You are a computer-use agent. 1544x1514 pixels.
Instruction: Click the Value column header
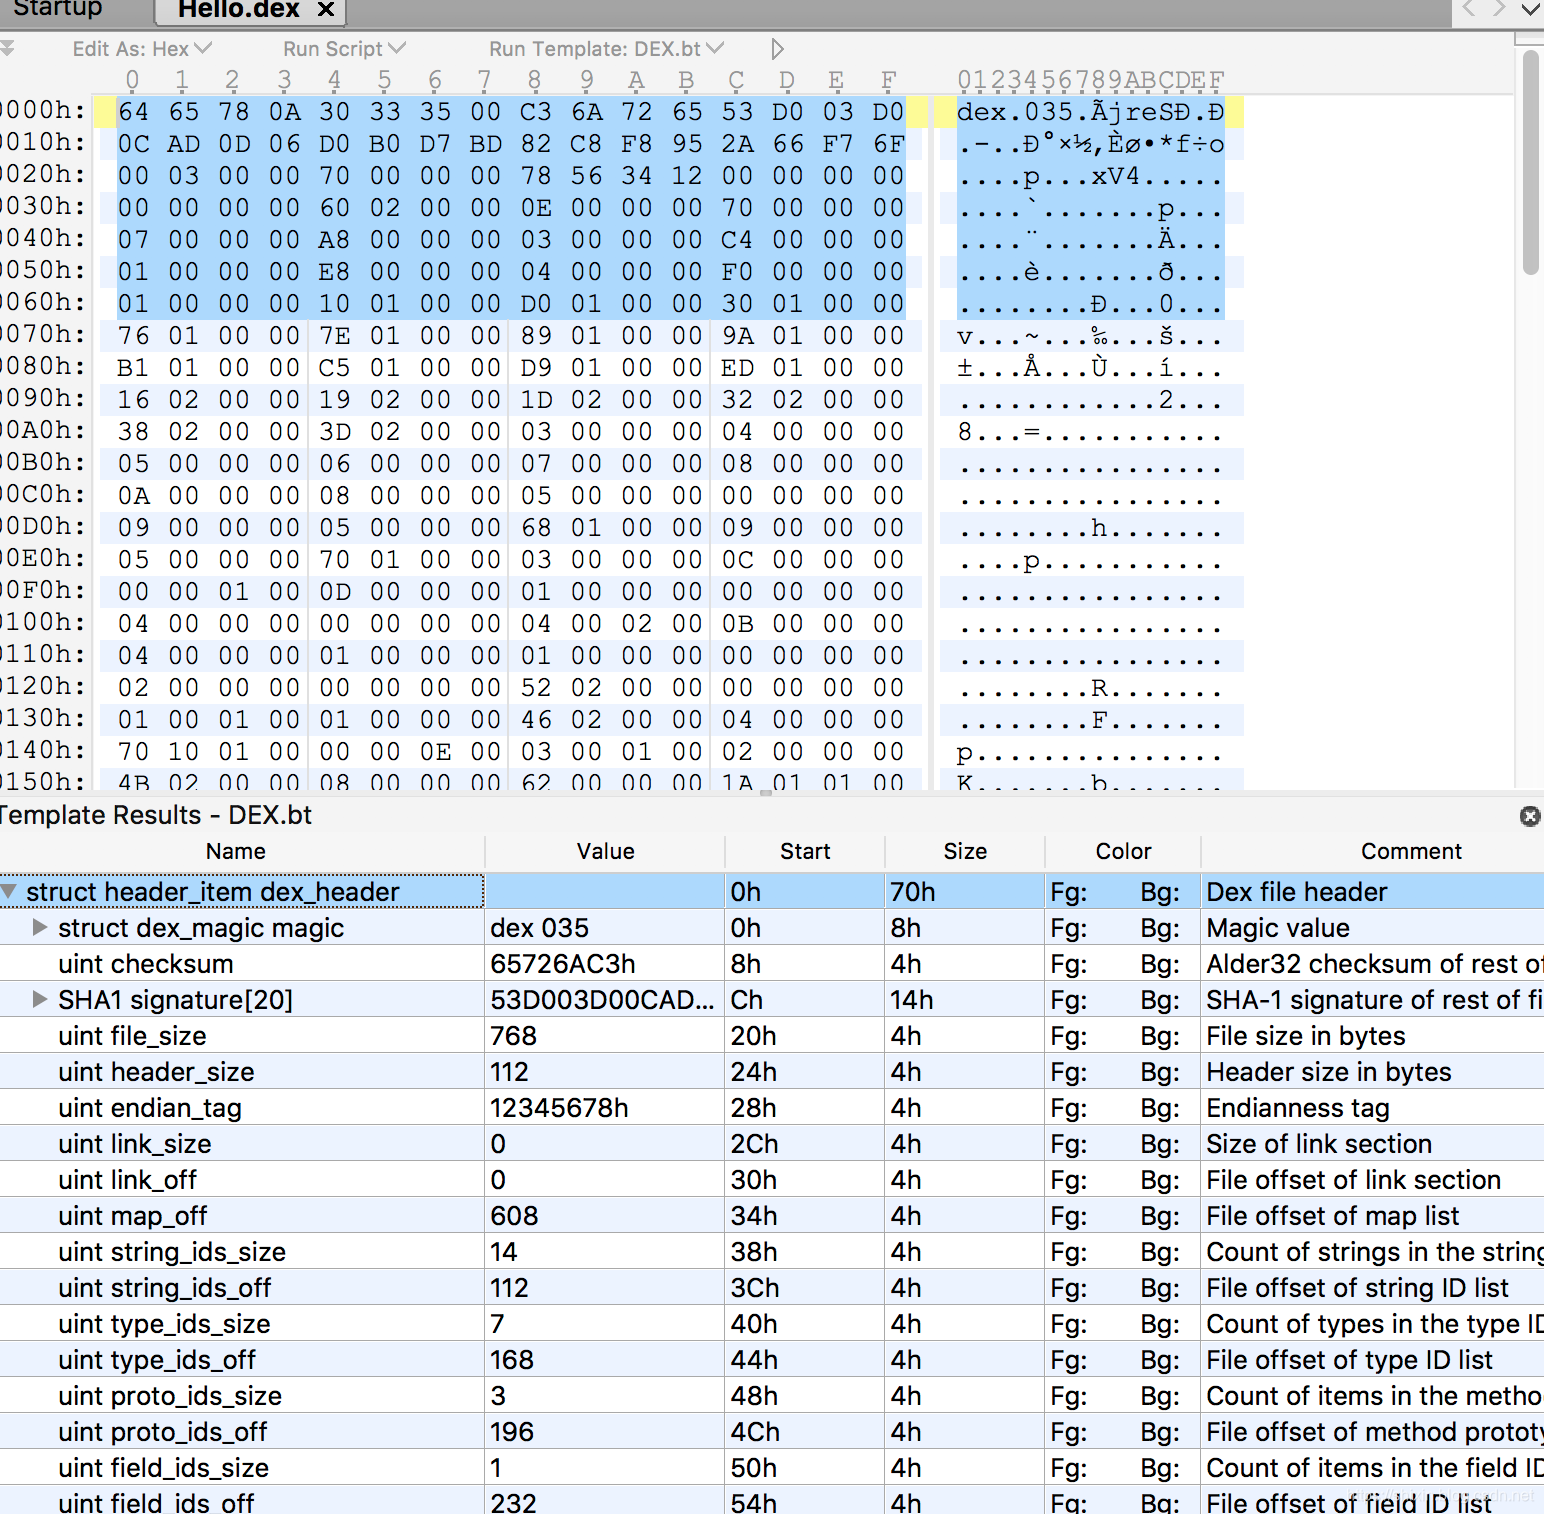(605, 851)
